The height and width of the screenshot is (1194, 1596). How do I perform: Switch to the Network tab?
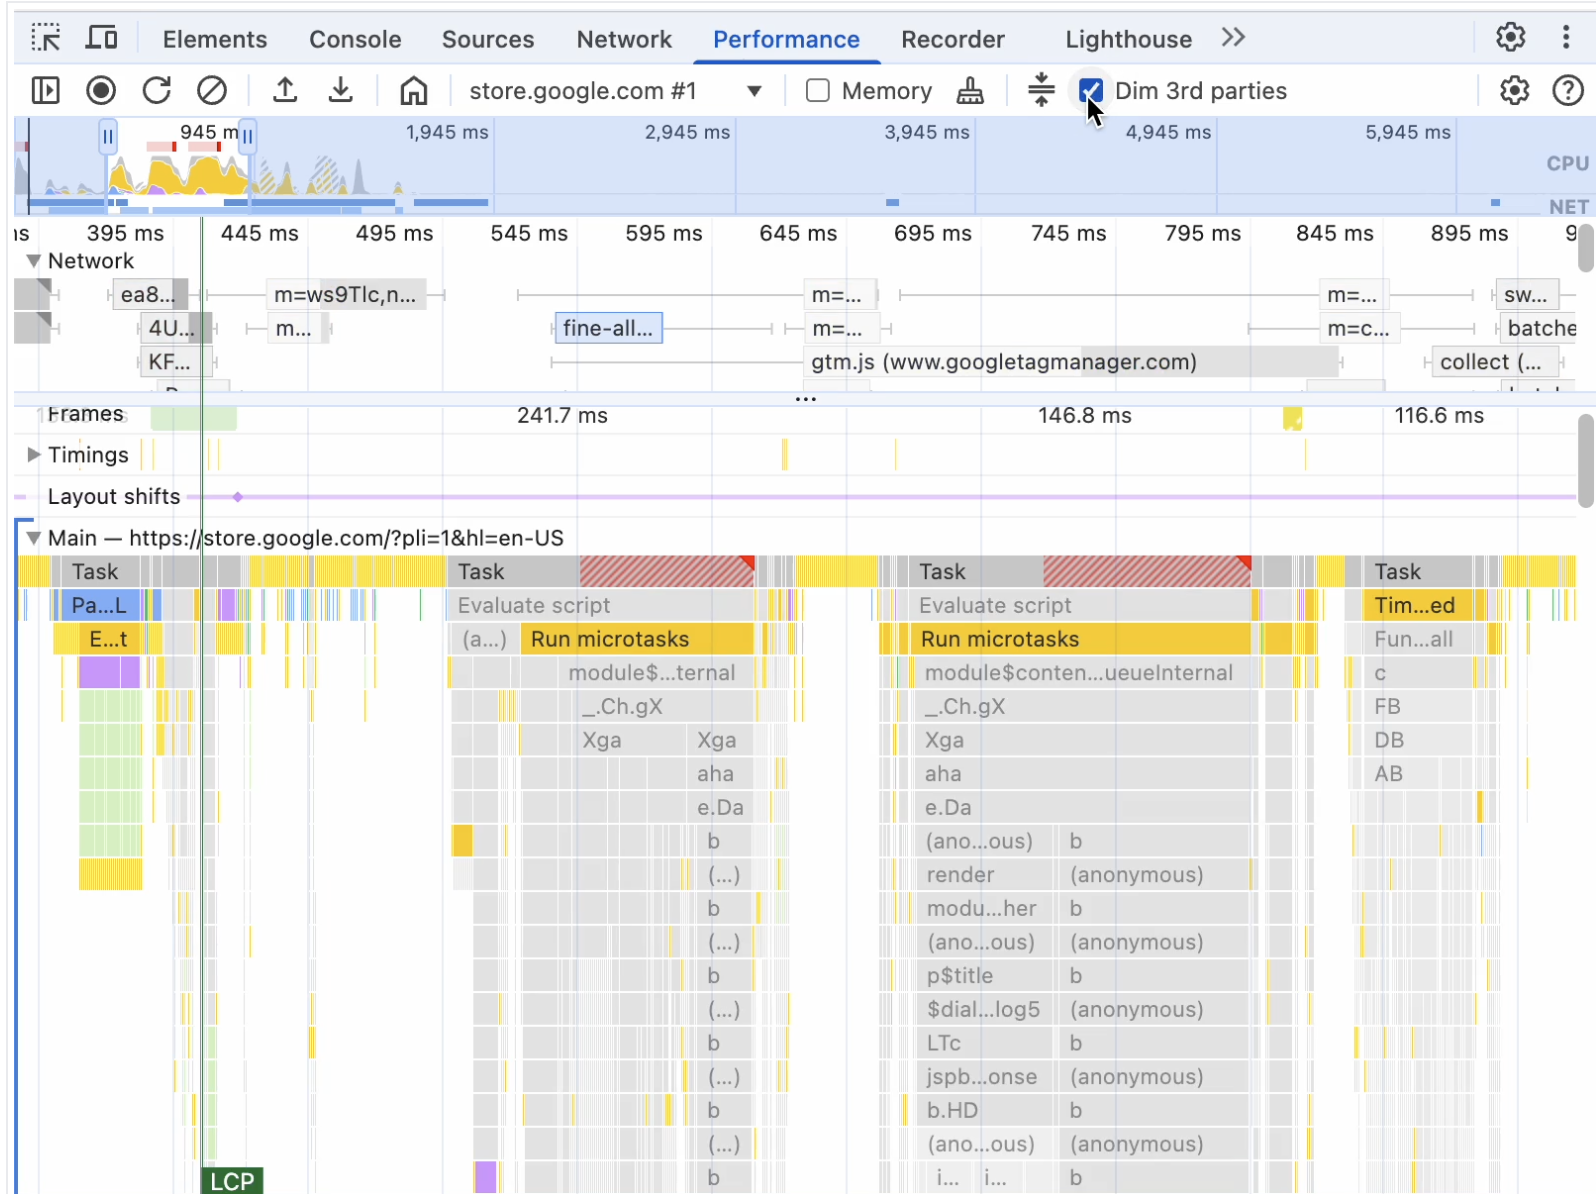pos(624,39)
